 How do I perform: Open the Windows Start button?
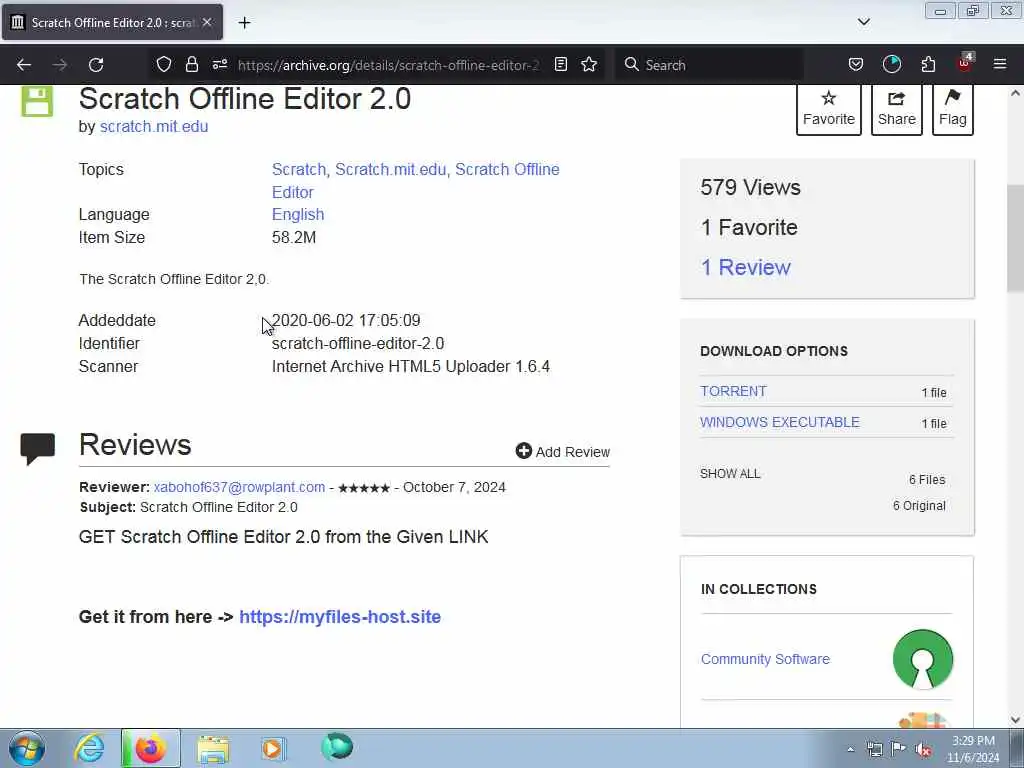click(x=27, y=748)
